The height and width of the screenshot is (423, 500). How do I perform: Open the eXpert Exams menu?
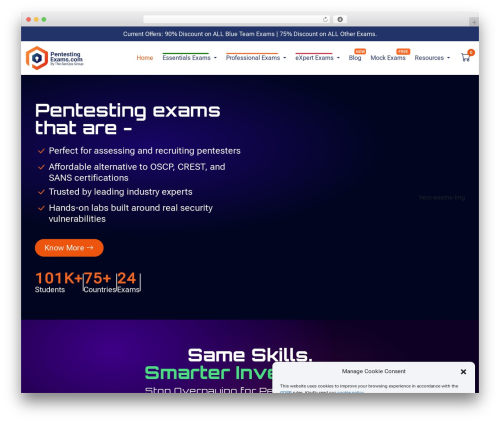[x=314, y=58]
